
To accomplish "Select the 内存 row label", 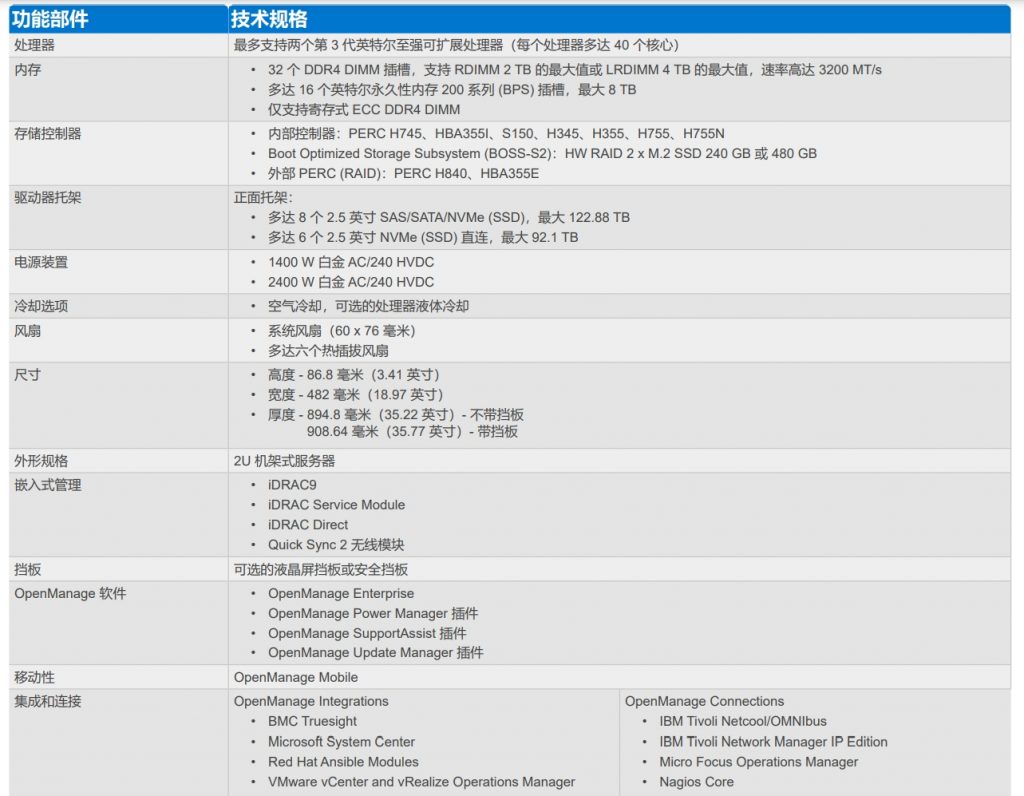I will tap(27, 70).
